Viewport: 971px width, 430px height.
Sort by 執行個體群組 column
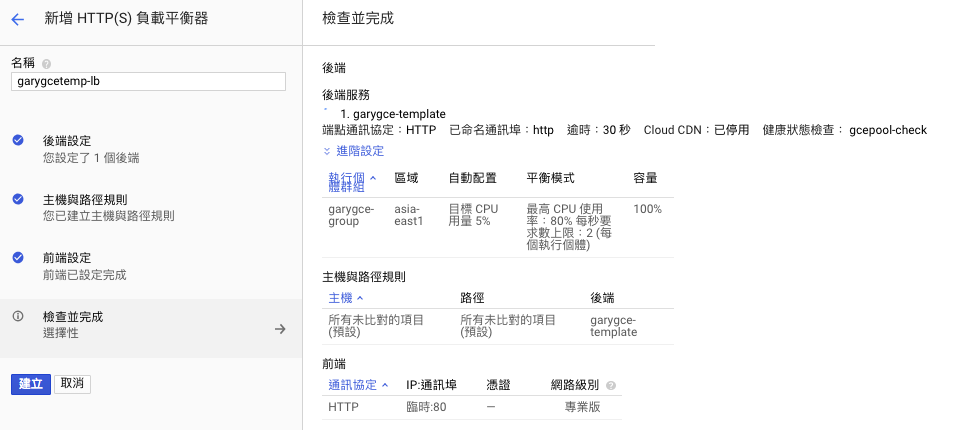point(348,180)
